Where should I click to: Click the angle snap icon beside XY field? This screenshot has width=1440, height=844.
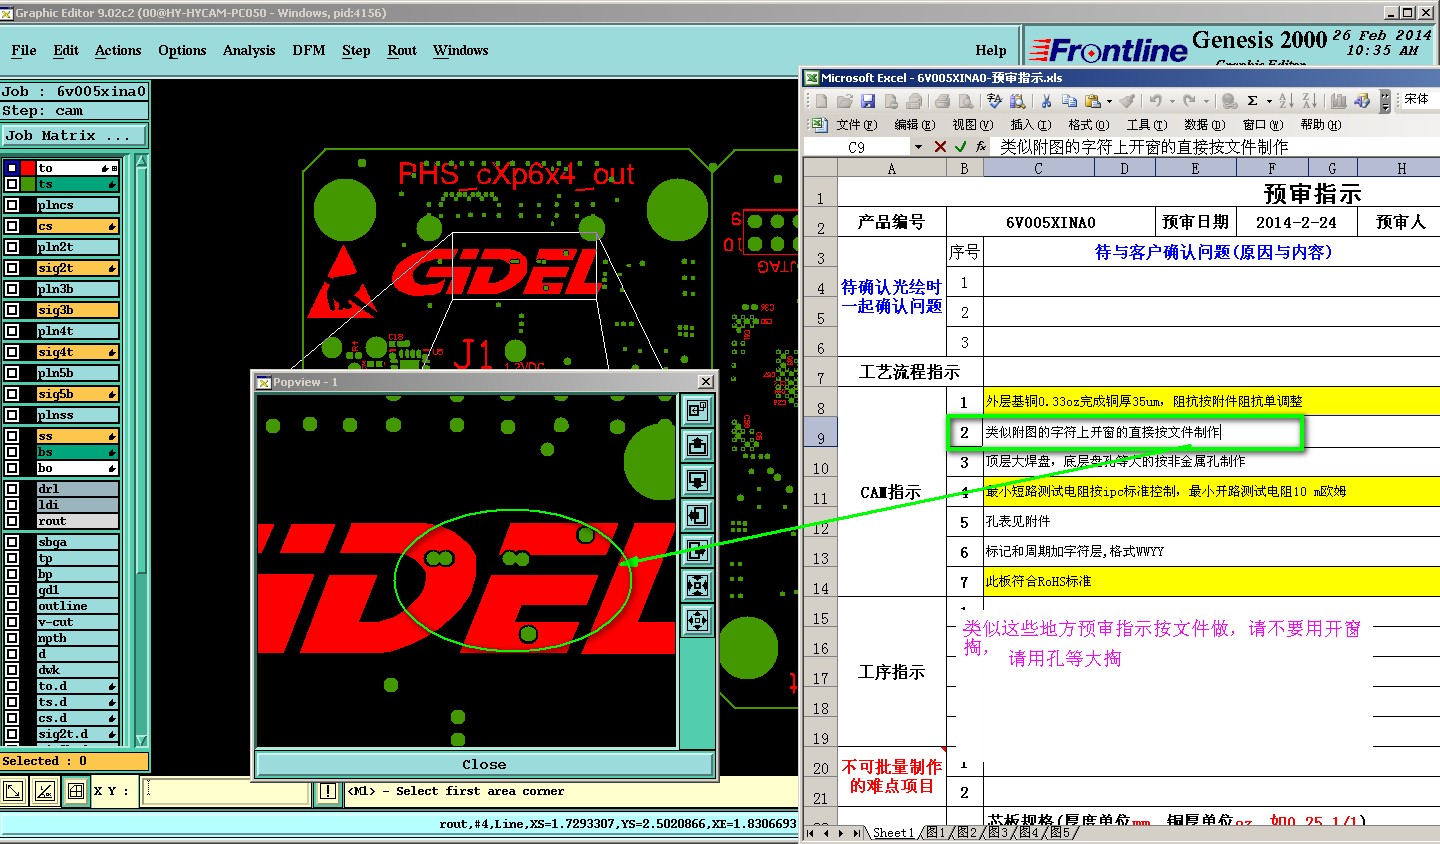coord(45,791)
